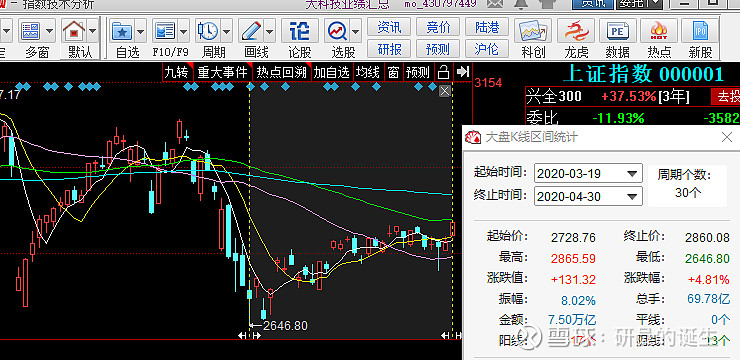Click the 资讯 toolbar button

point(389,27)
